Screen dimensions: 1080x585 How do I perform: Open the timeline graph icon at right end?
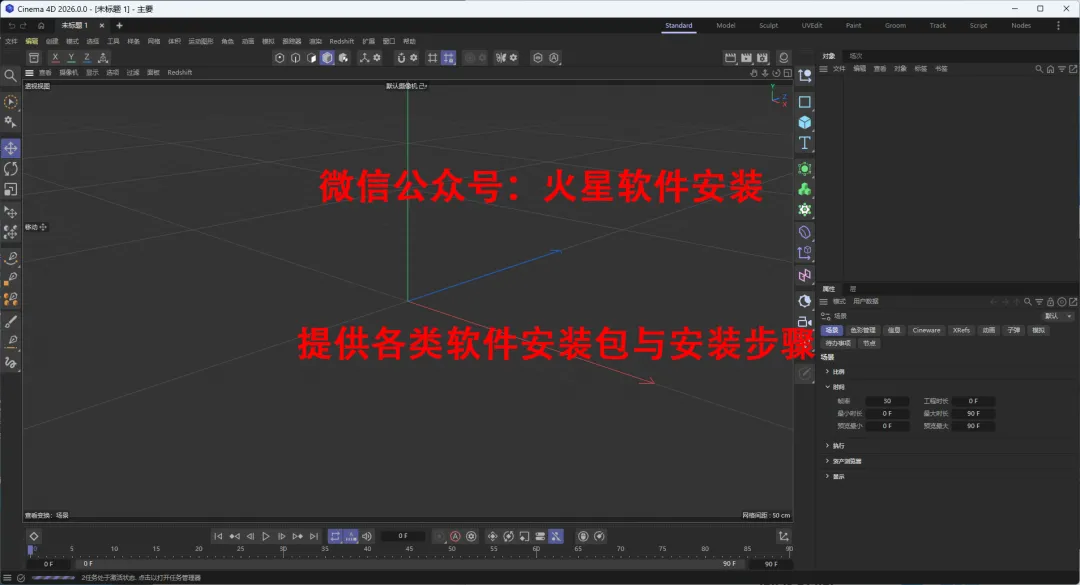click(783, 536)
